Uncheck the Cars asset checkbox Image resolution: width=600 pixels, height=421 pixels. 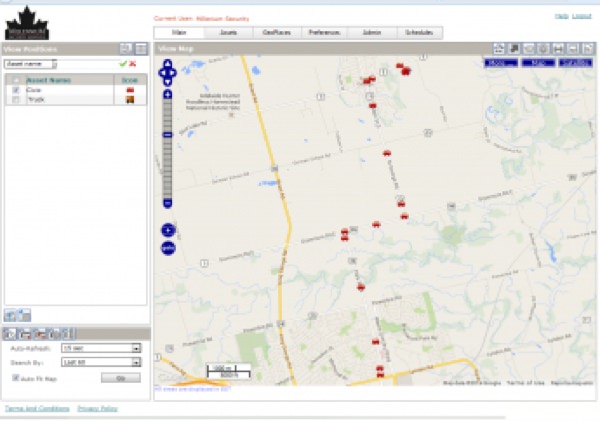click(16, 90)
